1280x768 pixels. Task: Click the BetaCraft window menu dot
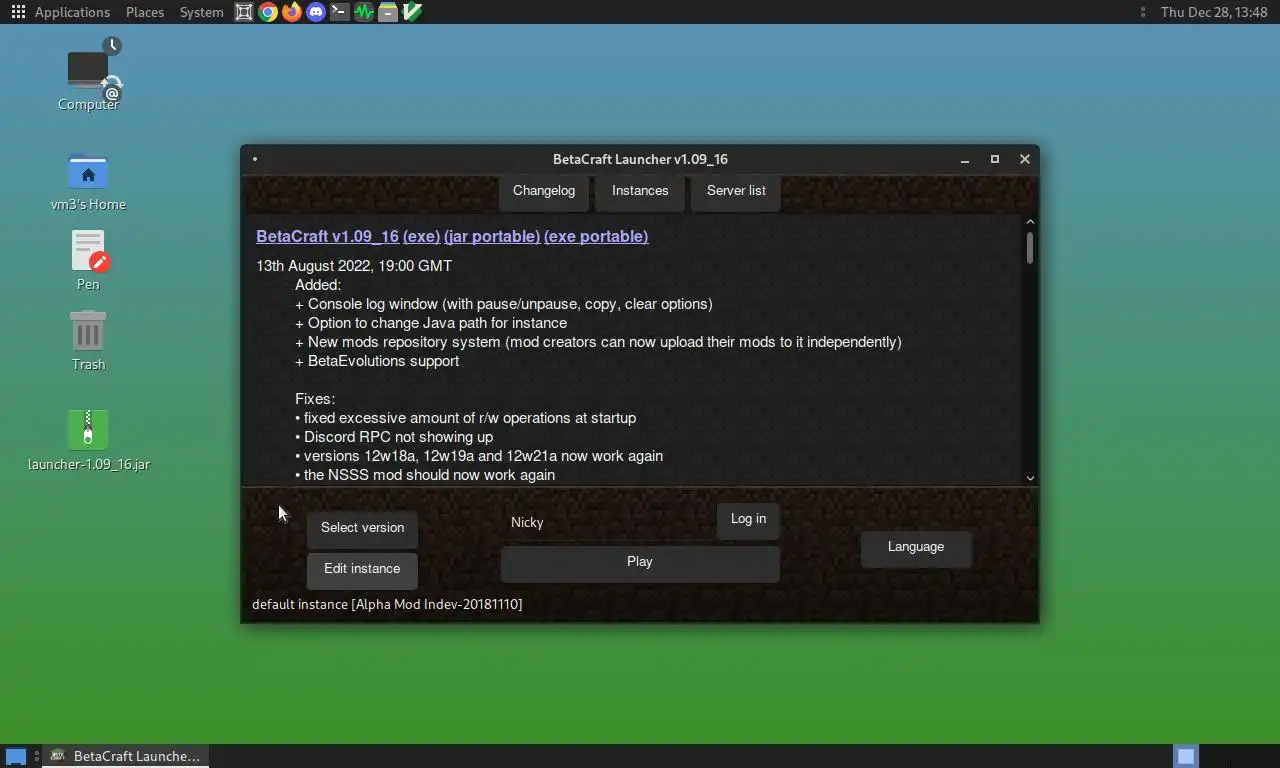tap(255, 159)
